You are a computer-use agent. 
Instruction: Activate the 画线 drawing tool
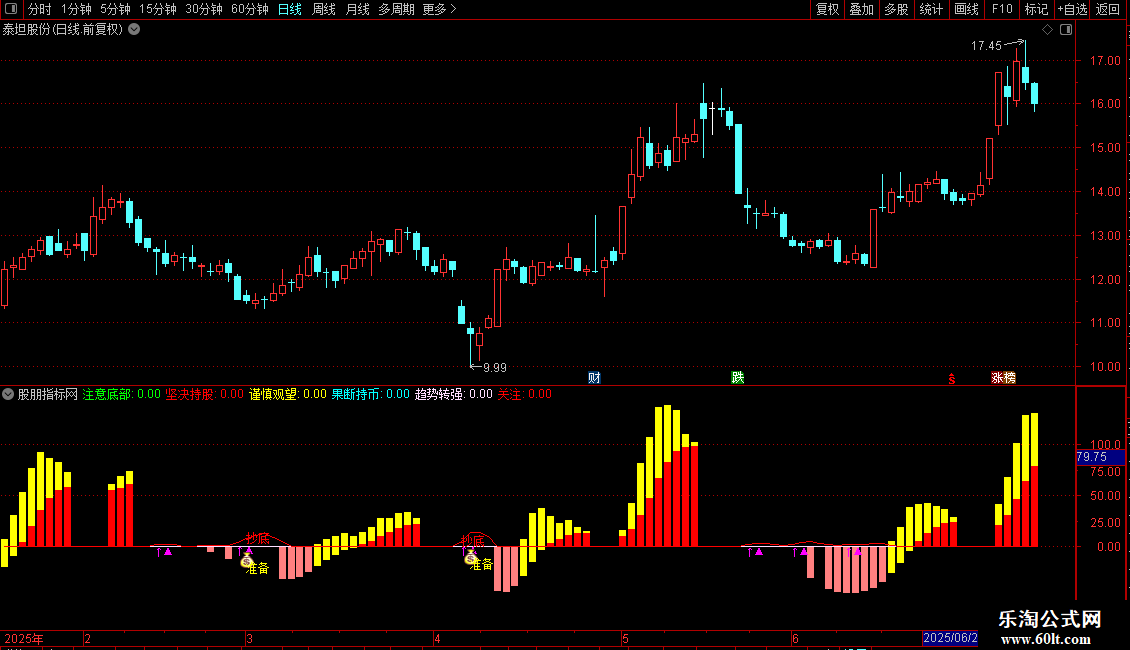966,9
